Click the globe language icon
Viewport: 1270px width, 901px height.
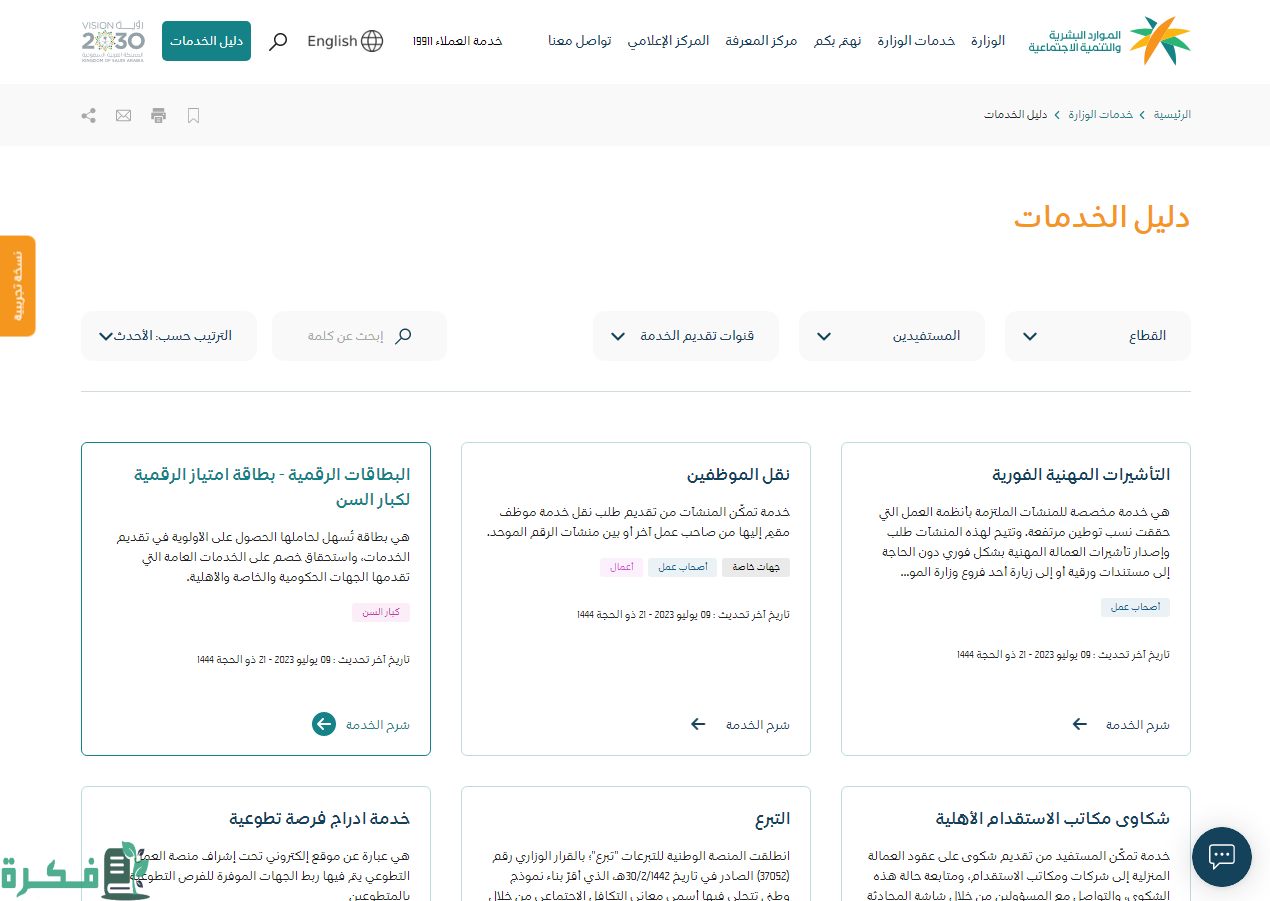[x=372, y=41]
